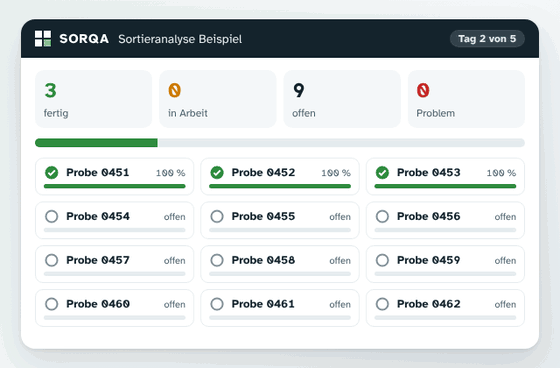The image size is (560, 368).
Task: Click the 'Probe 0461' label
Action: tap(263, 304)
